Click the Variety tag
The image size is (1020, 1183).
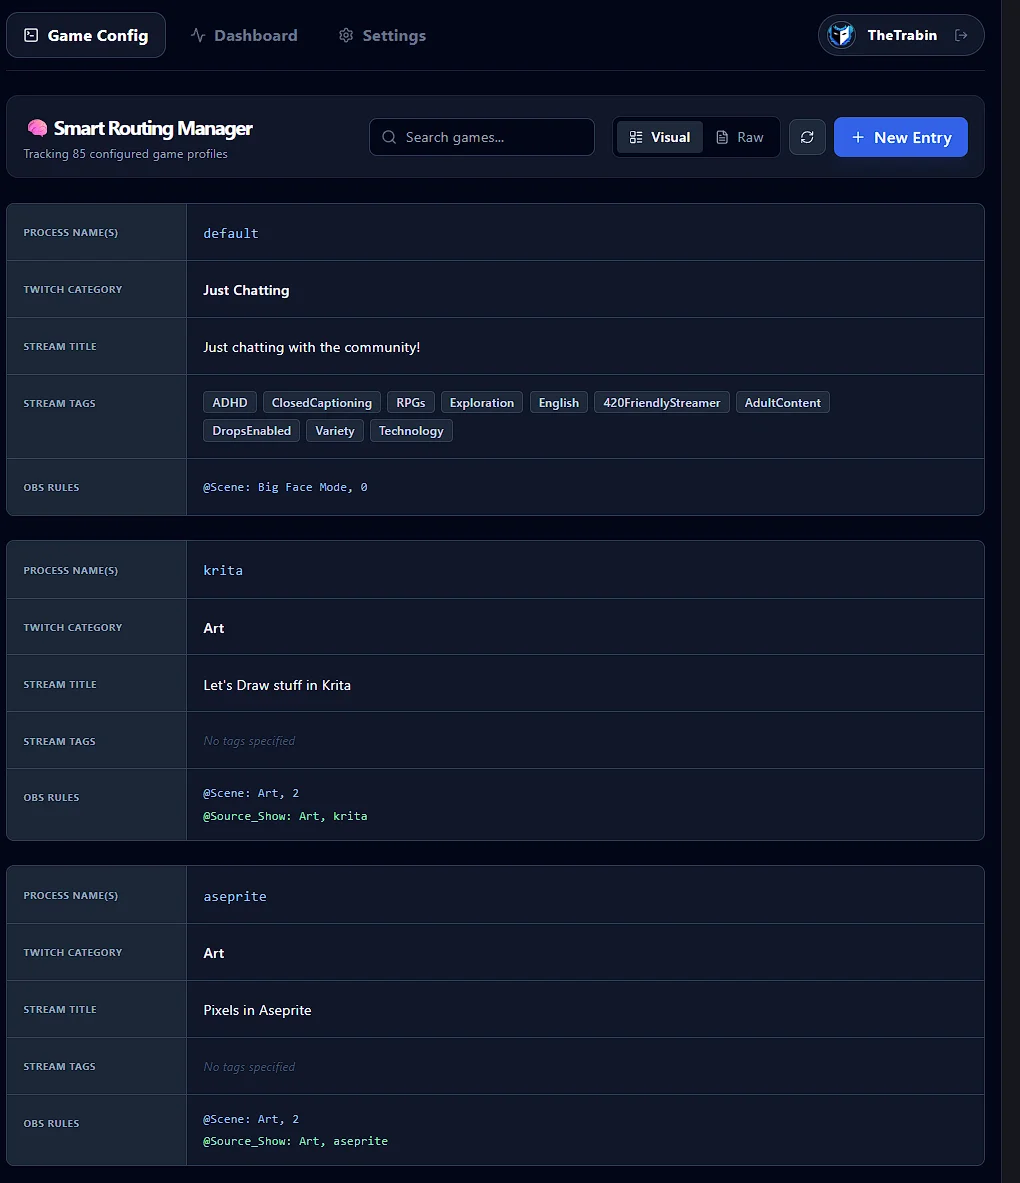pyautogui.click(x=335, y=431)
